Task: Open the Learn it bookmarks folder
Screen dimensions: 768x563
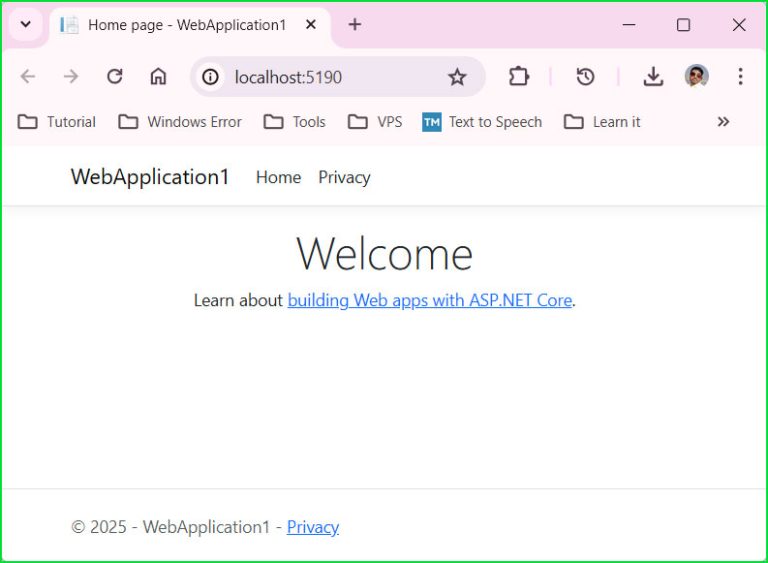Action: (x=602, y=122)
